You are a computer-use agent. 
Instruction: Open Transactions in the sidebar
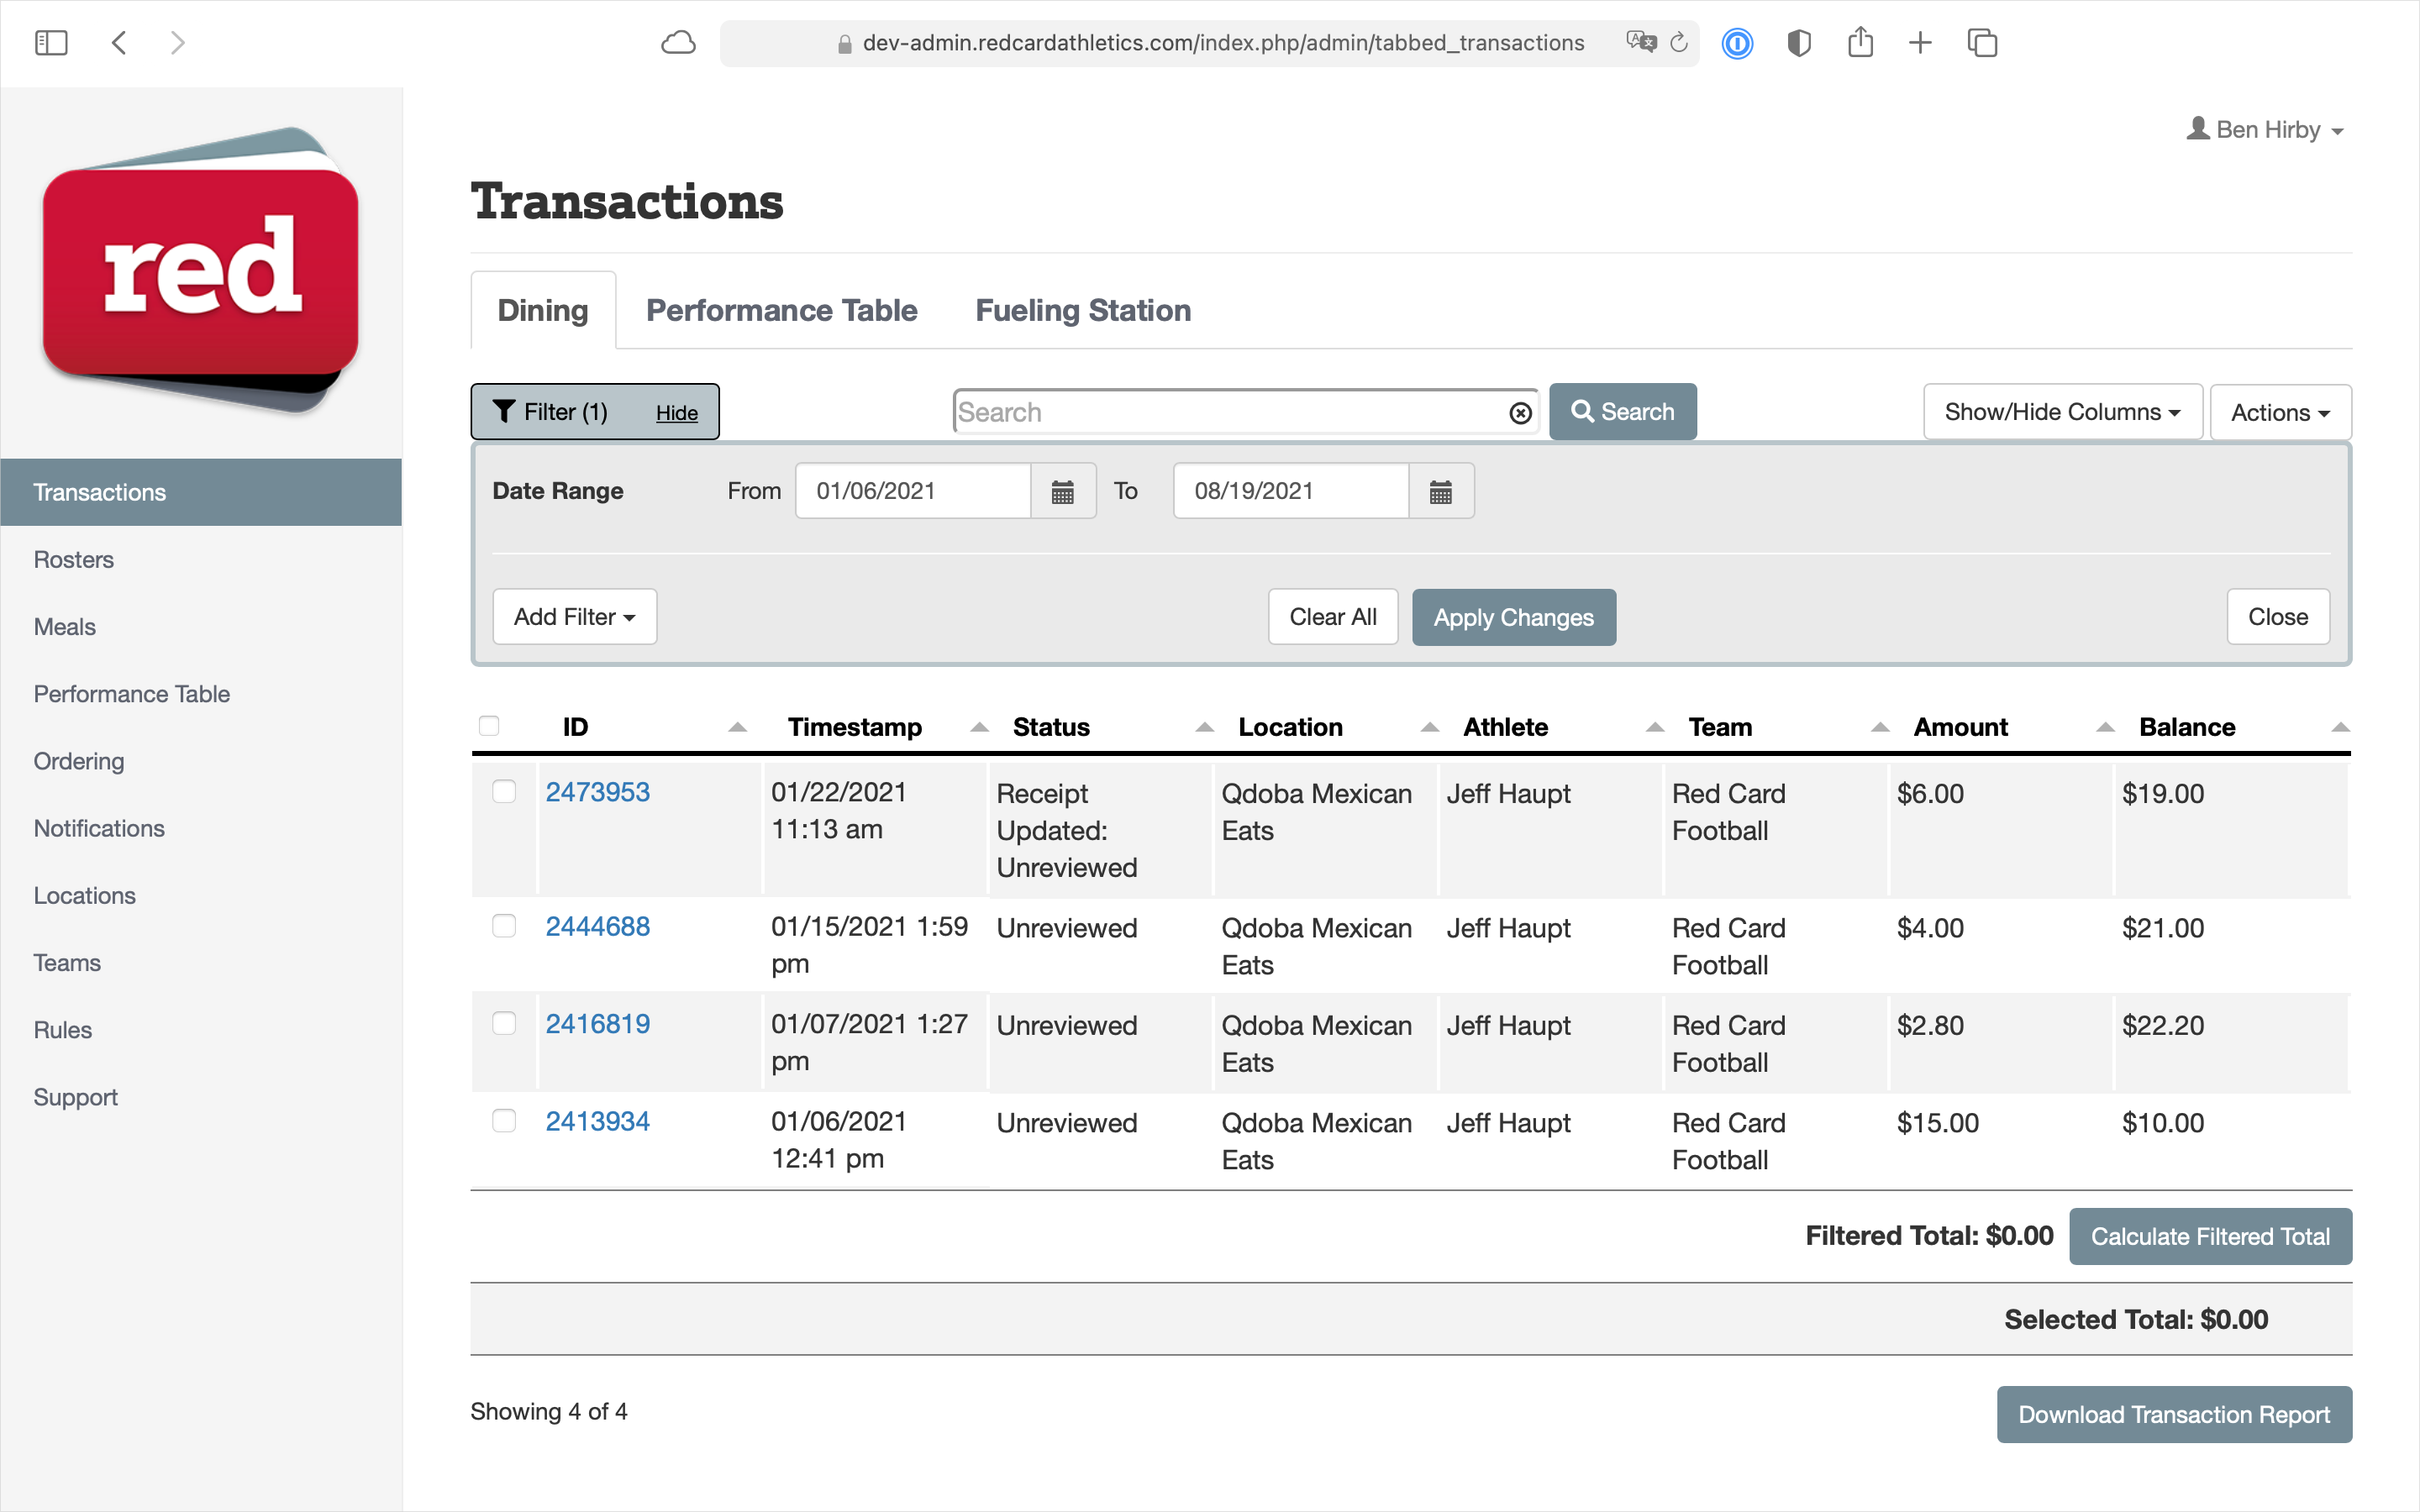(x=201, y=492)
